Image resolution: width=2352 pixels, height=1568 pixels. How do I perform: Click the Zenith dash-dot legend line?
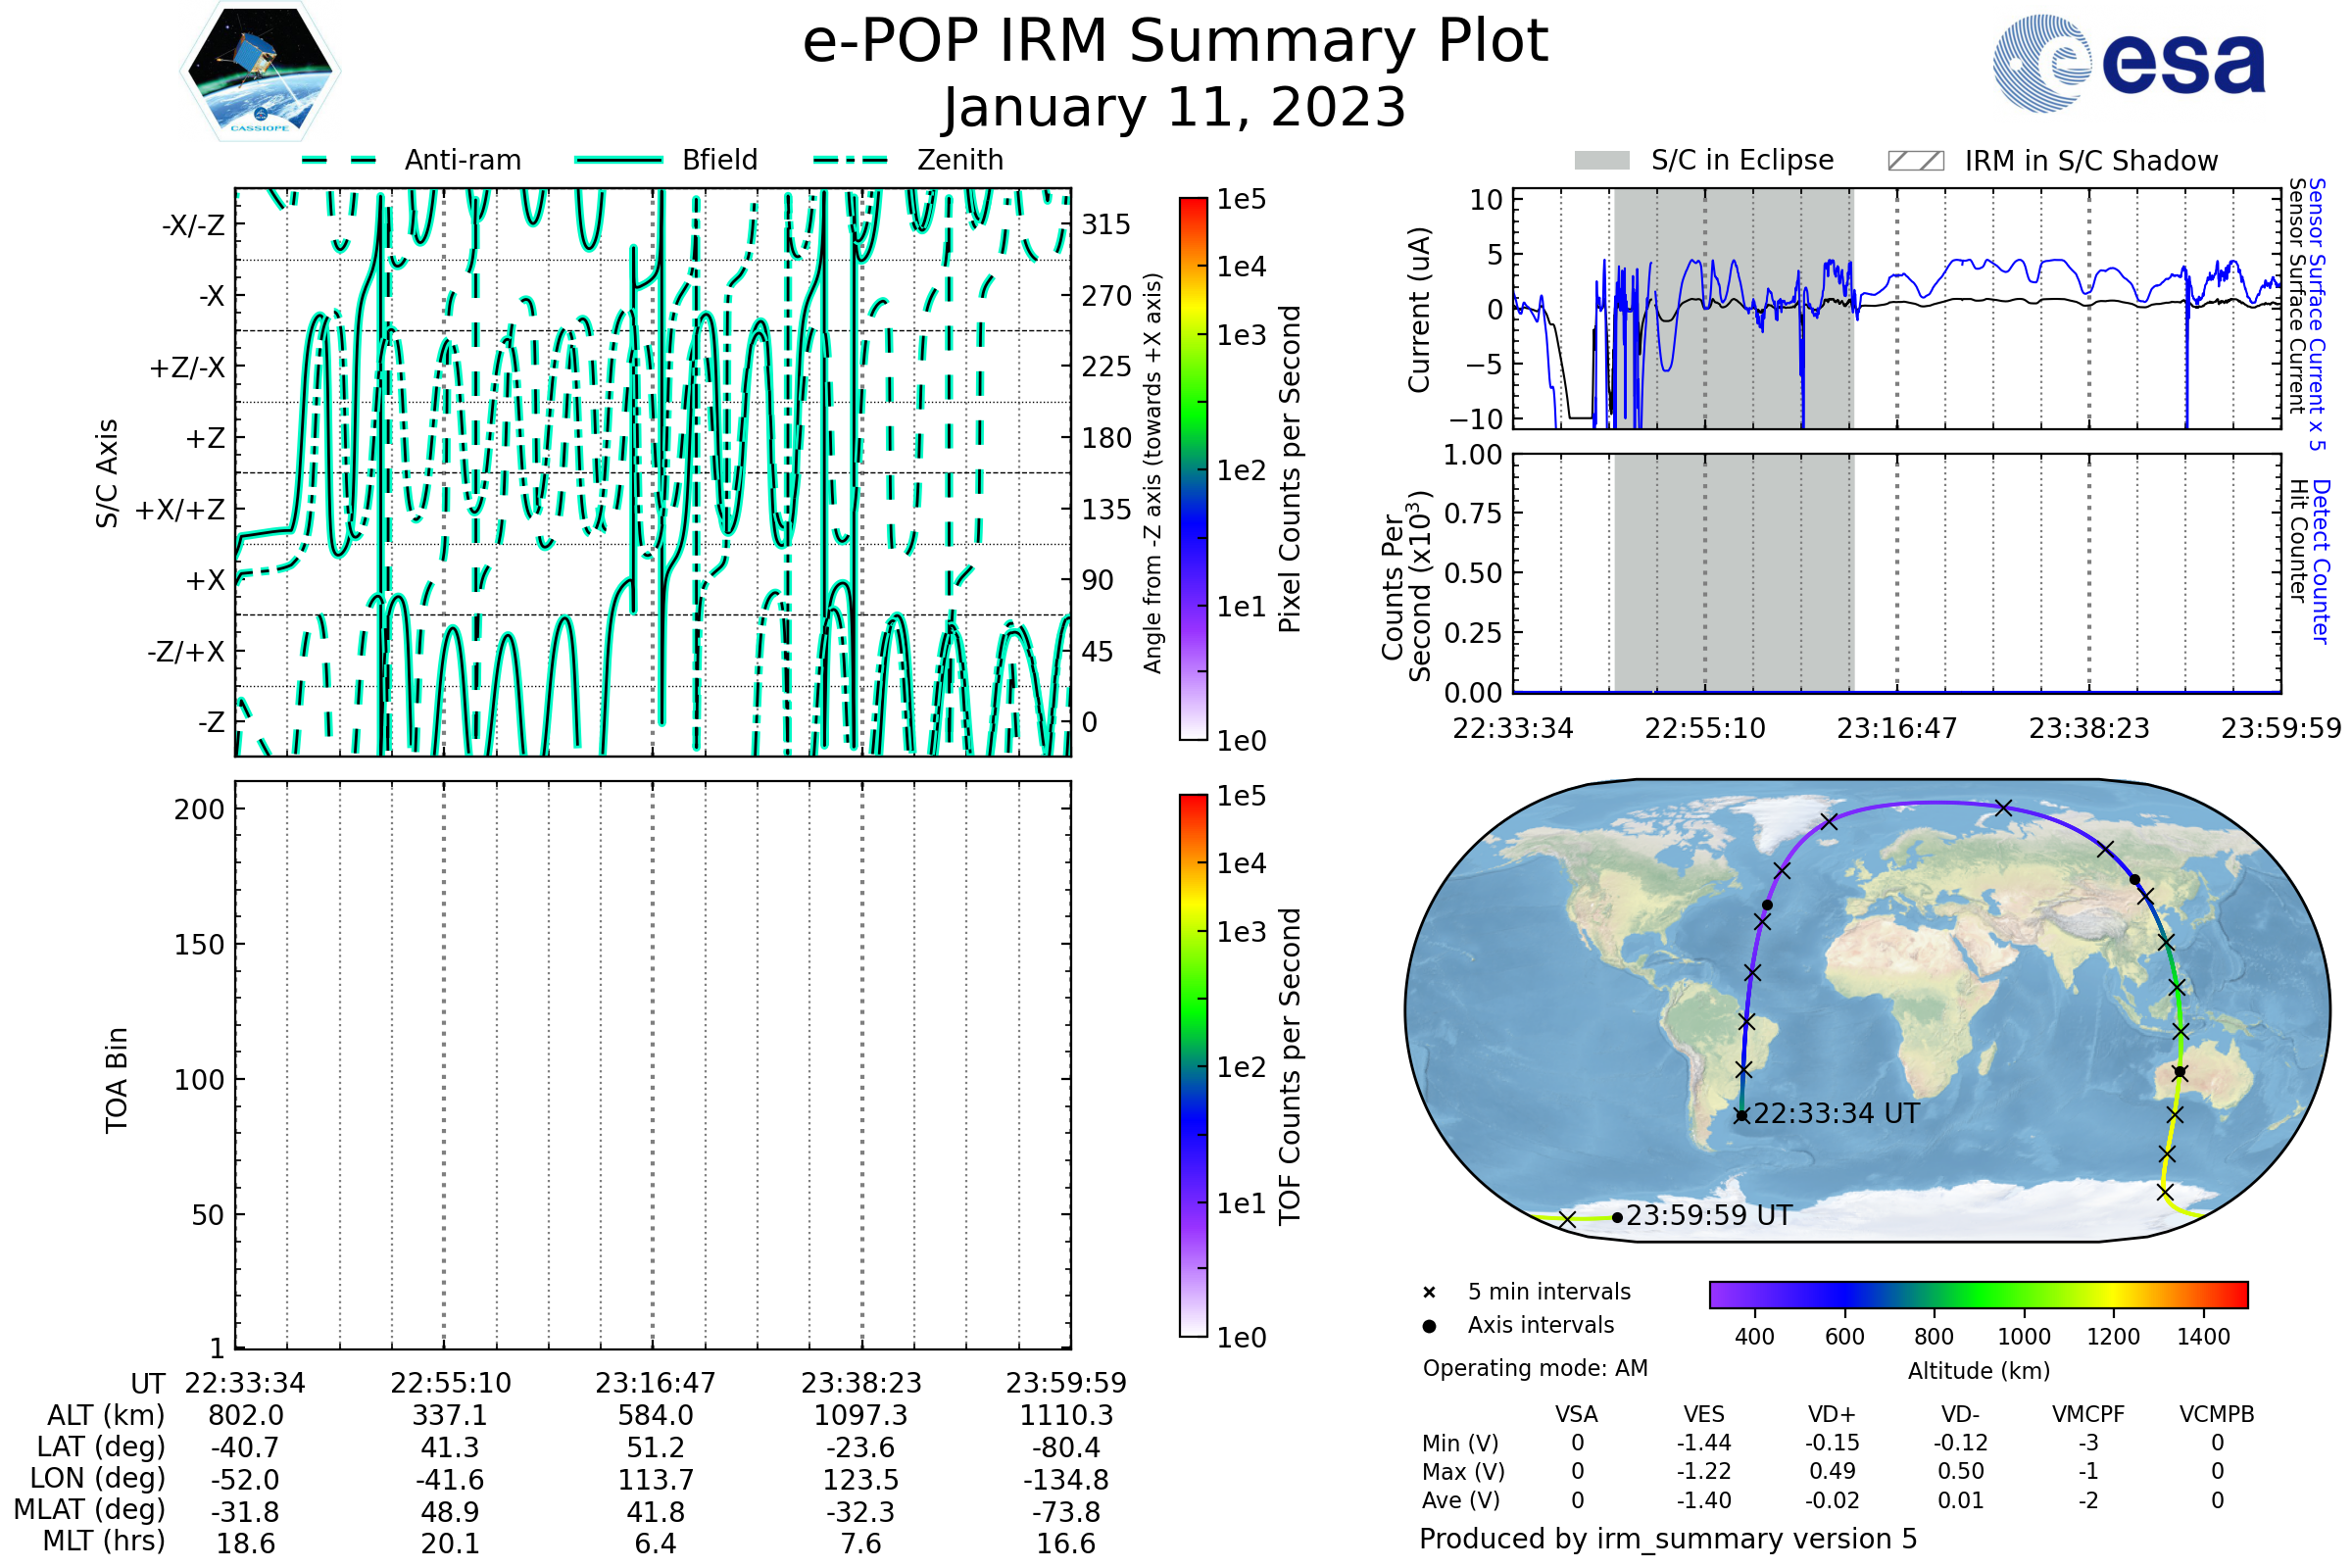pyautogui.click(x=851, y=160)
